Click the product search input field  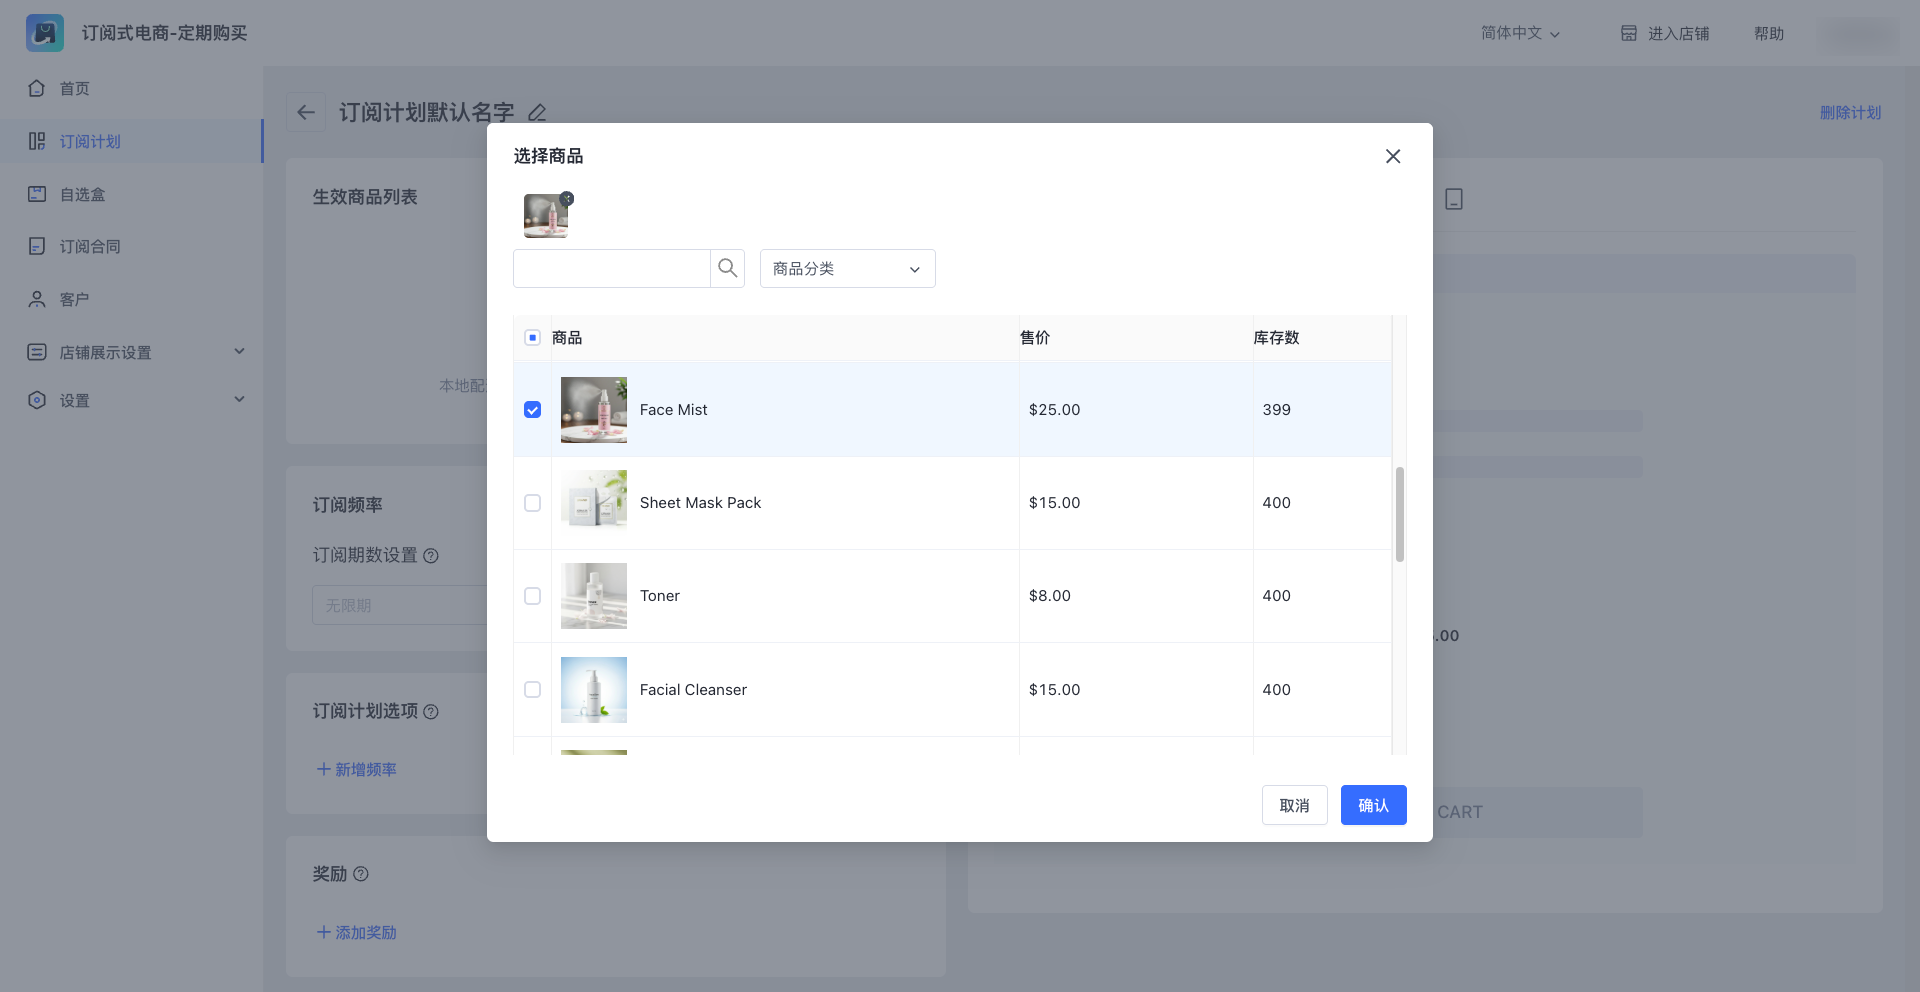click(x=612, y=268)
